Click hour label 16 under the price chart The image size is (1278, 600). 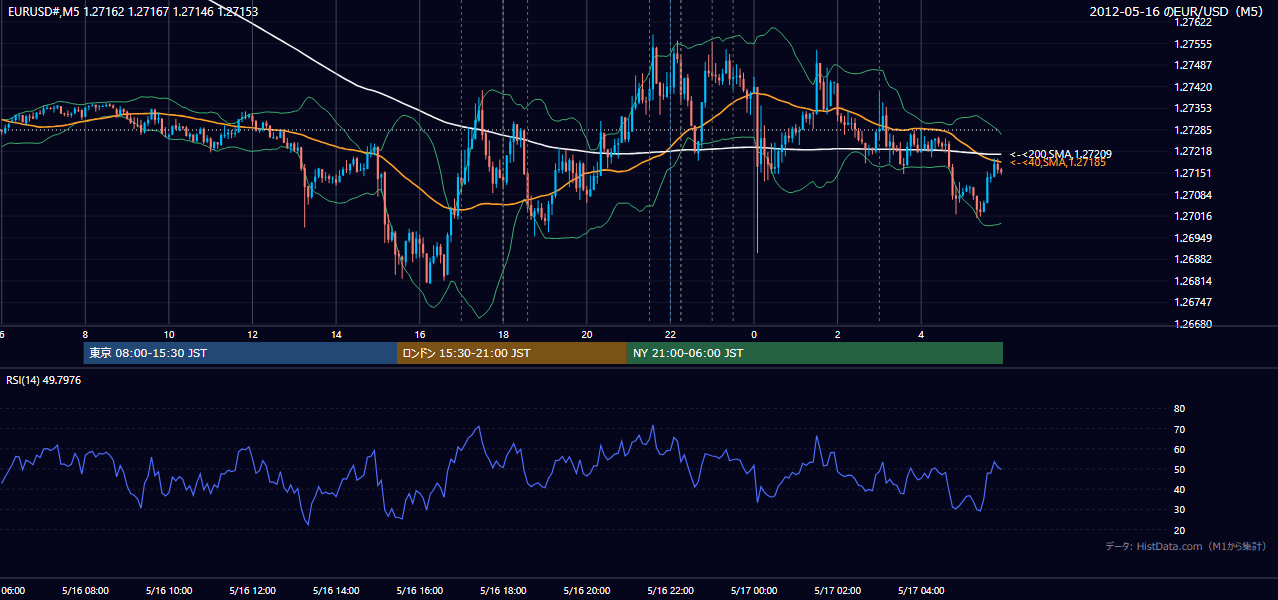pyautogui.click(x=420, y=335)
